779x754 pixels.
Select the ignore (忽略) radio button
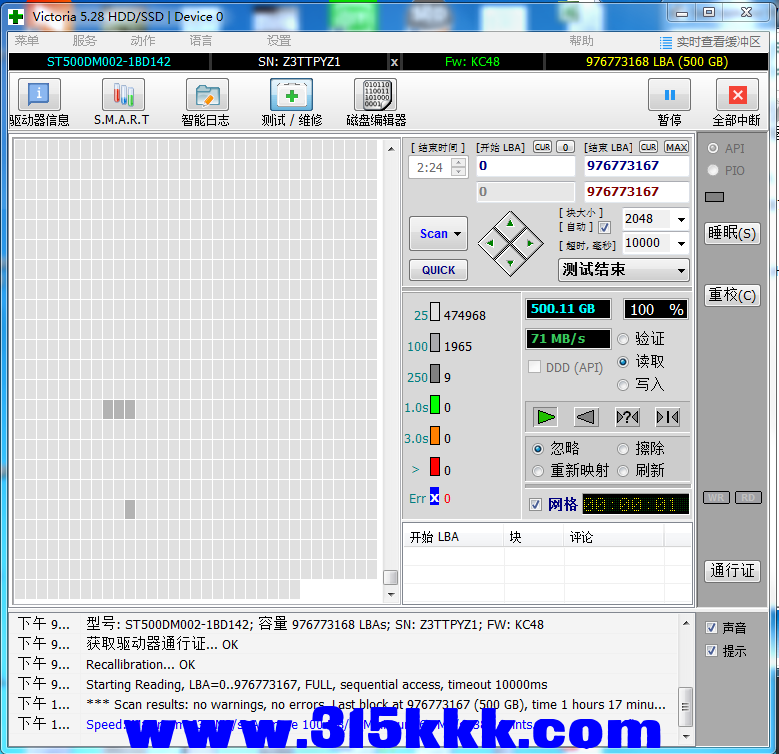538,449
